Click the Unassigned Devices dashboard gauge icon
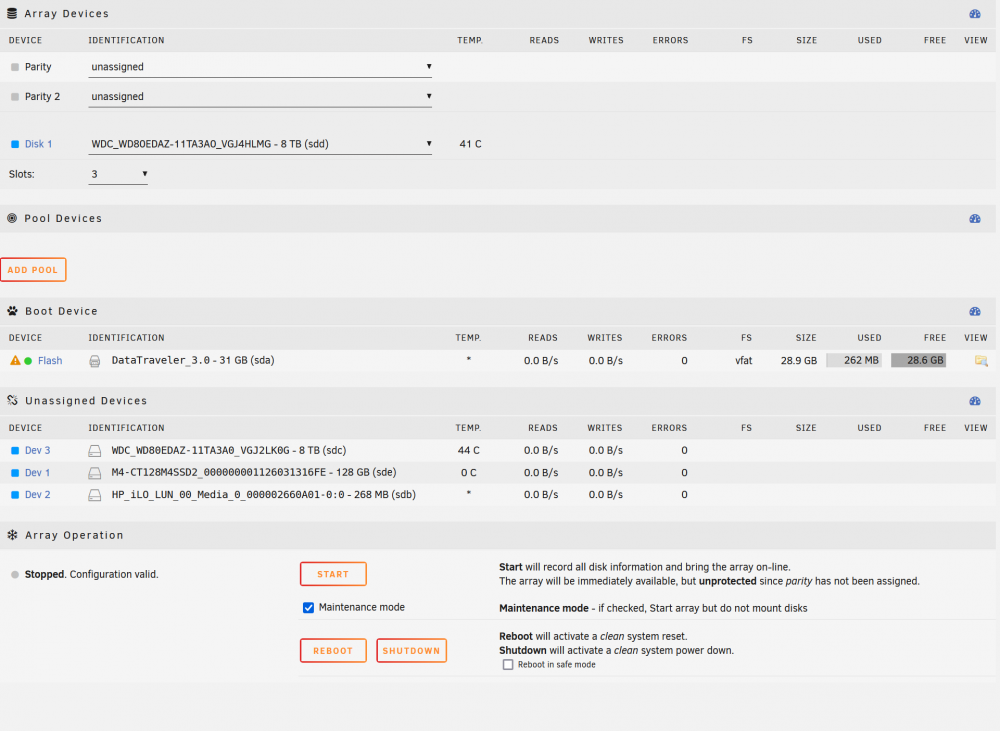This screenshot has width=1000, height=731. pyautogui.click(x=974, y=401)
